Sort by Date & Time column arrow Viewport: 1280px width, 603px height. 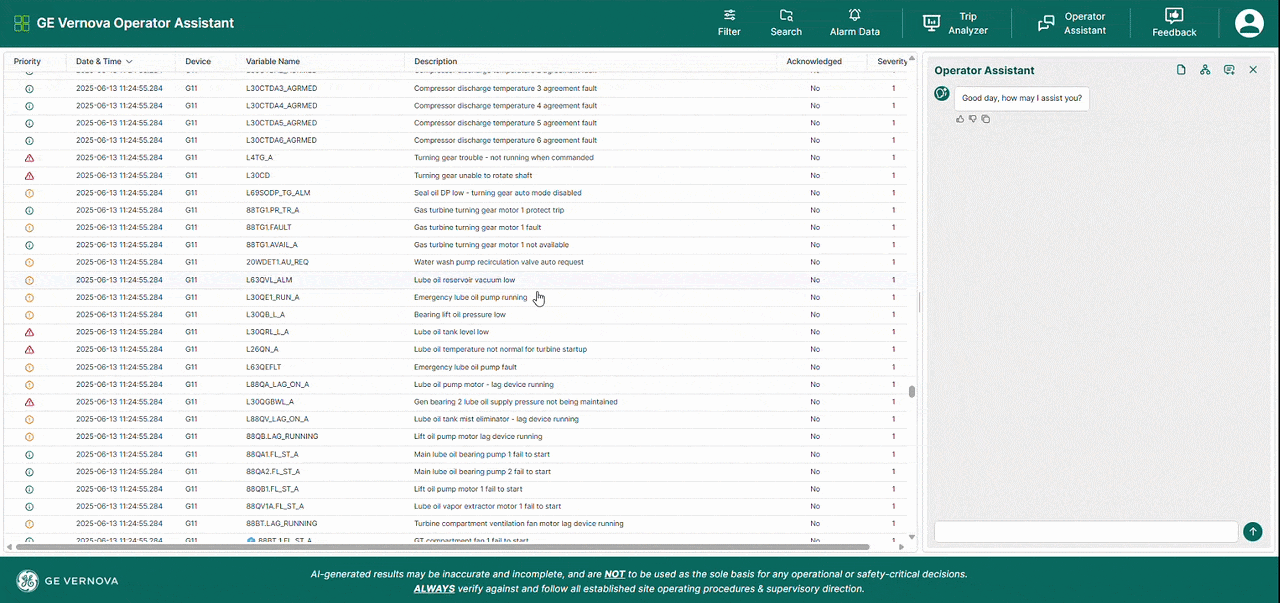[x=129, y=62]
